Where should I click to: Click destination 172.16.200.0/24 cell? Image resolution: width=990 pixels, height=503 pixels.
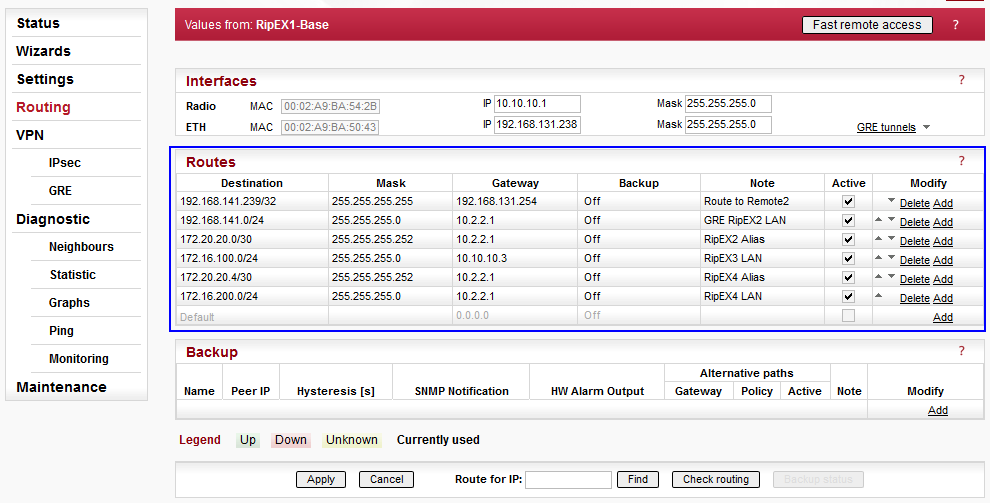coord(252,296)
